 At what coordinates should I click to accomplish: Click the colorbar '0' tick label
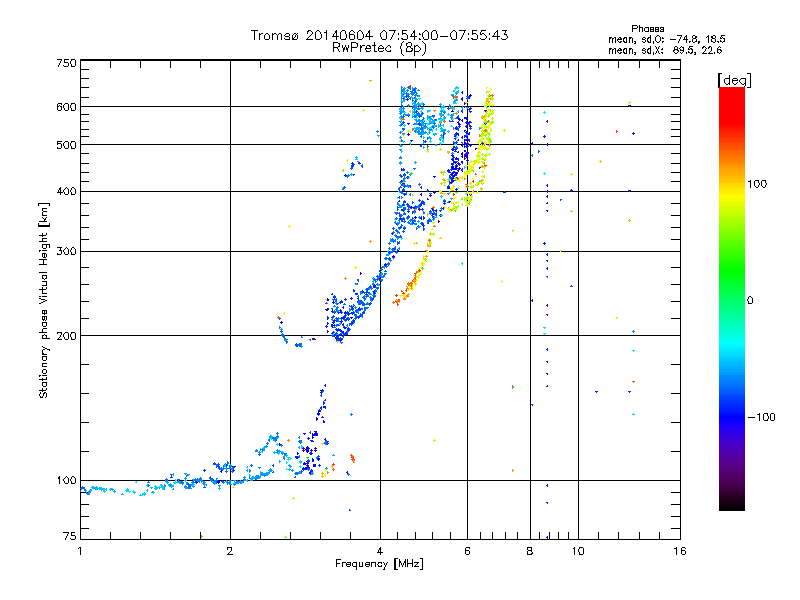tap(750, 301)
